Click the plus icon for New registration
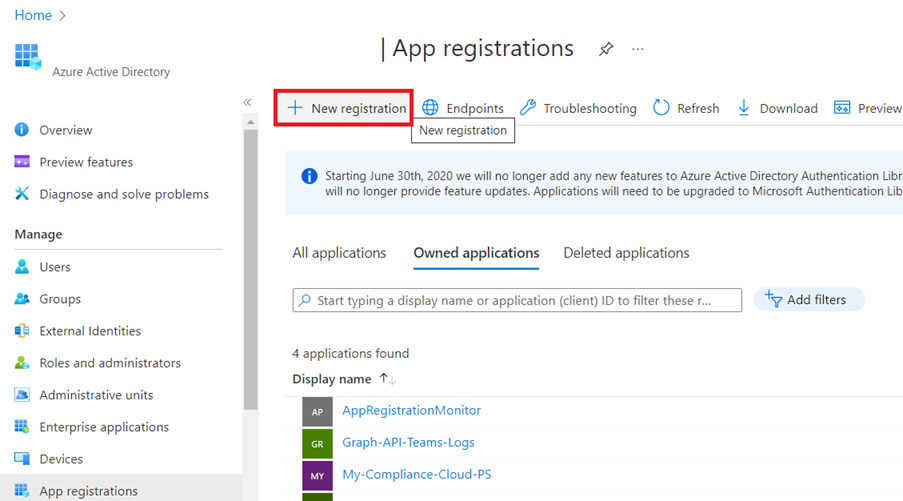 295,108
